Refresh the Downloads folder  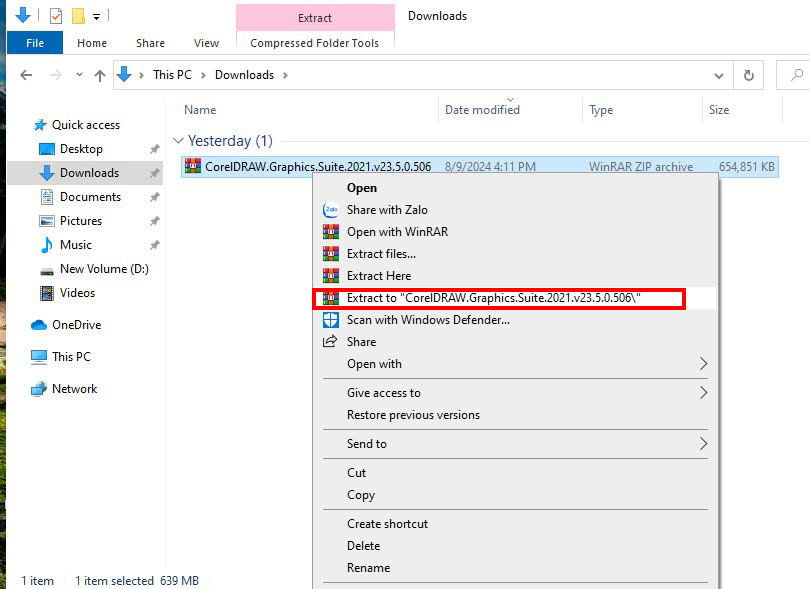(749, 75)
